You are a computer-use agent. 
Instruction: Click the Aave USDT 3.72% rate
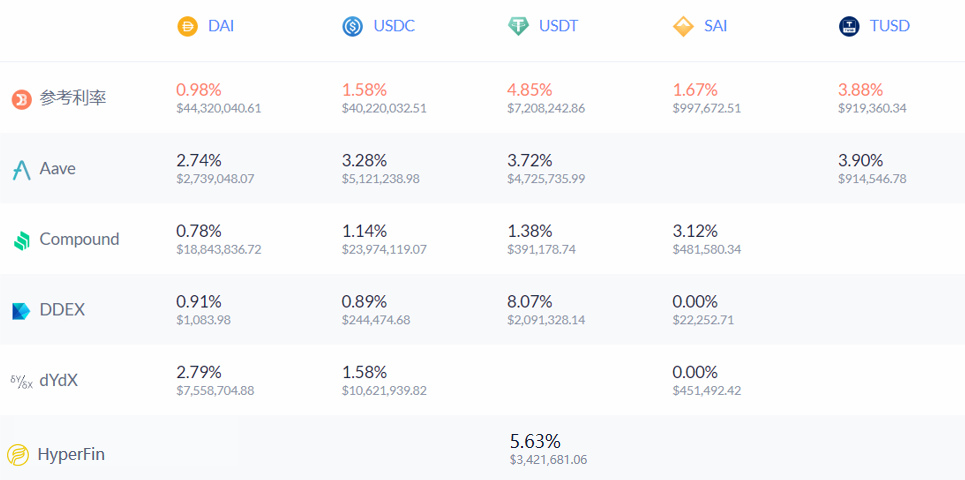pos(530,161)
